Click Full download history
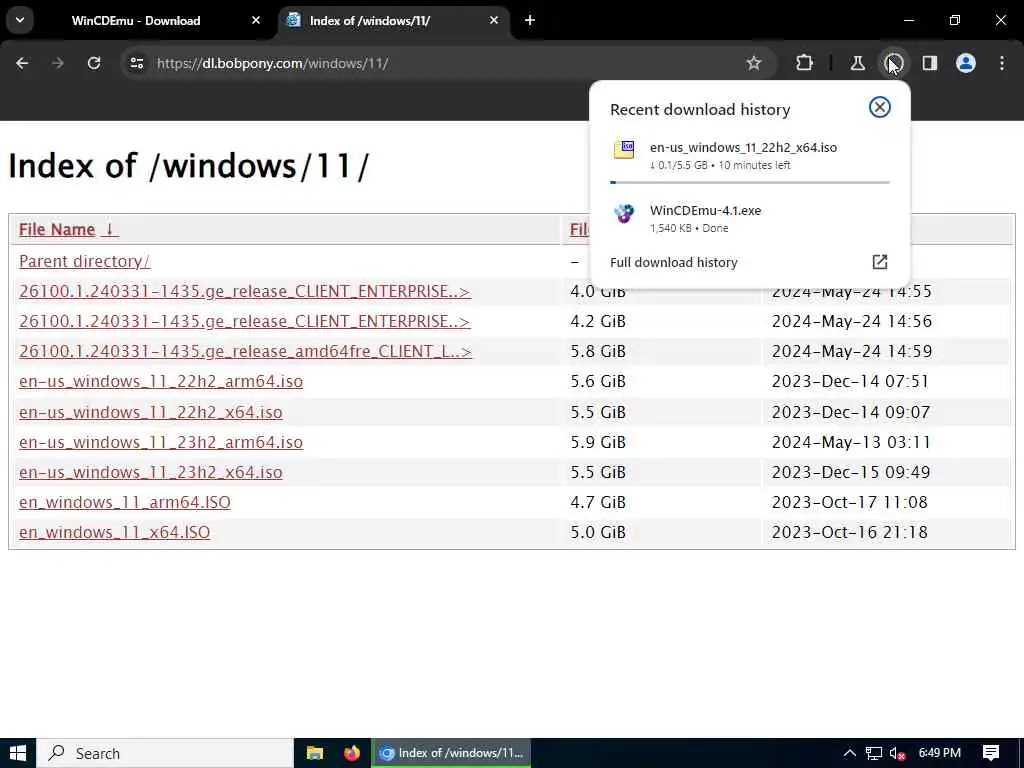Viewport: 1024px width, 768px height. pyautogui.click(x=673, y=262)
